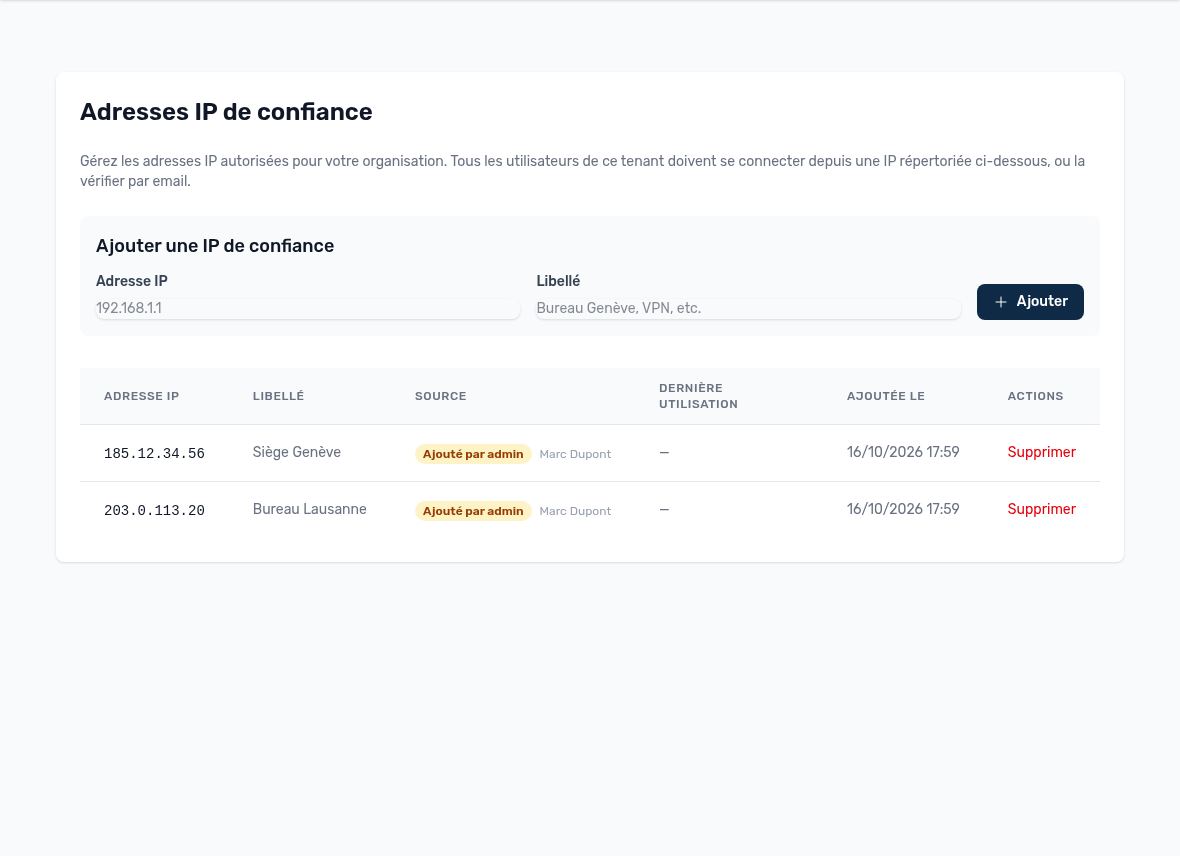Focus the Libellé input field
1180x856 pixels.
[748, 308]
